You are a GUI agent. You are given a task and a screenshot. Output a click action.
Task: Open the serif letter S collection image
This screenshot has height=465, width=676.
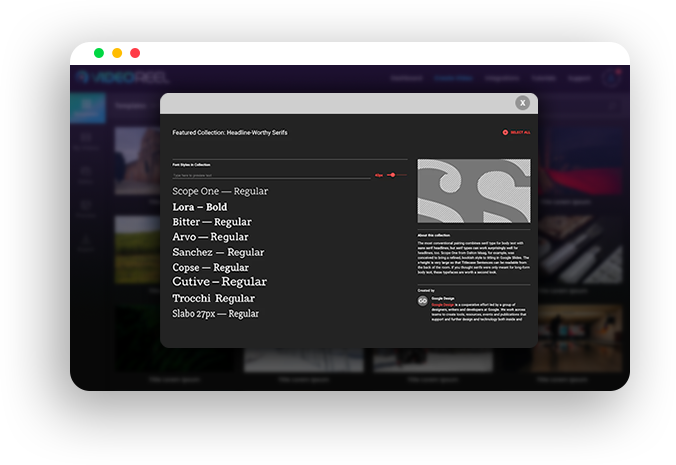474,191
